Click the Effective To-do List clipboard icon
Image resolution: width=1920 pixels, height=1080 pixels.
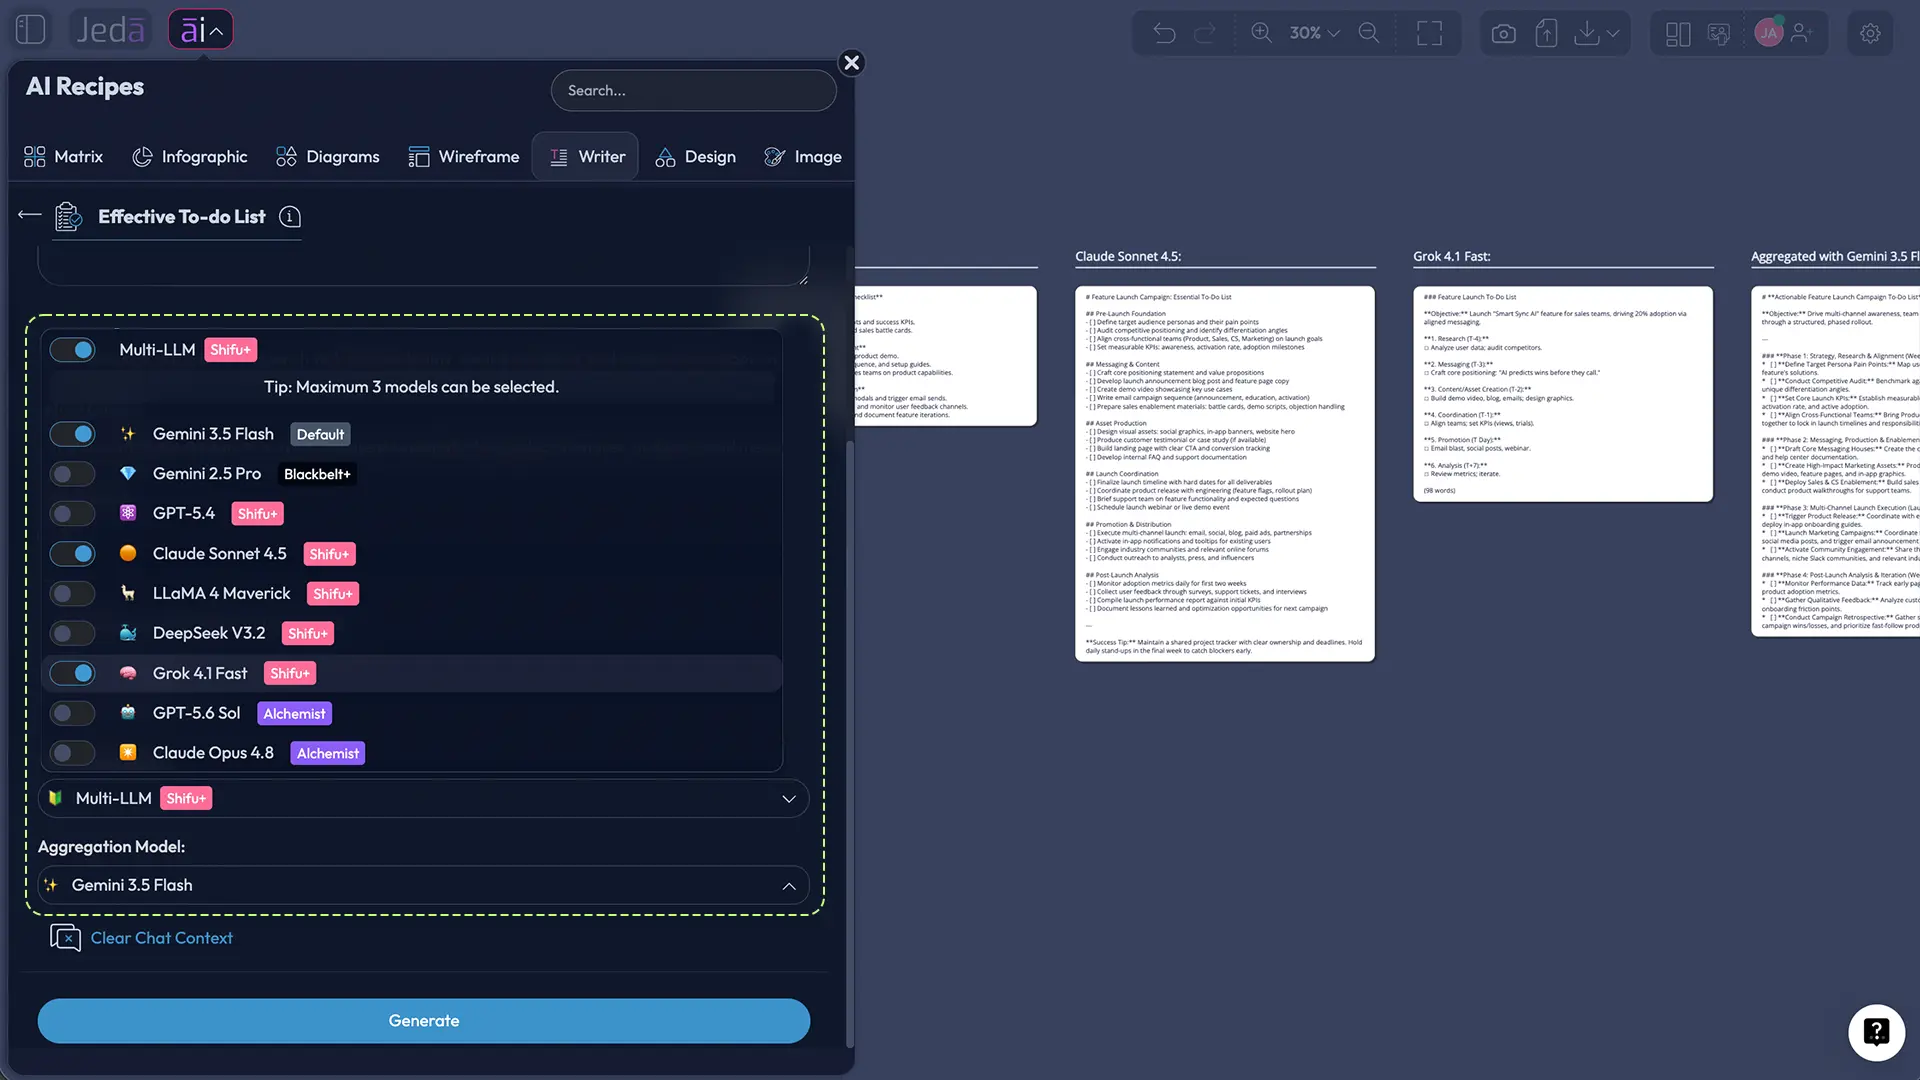[x=68, y=216]
